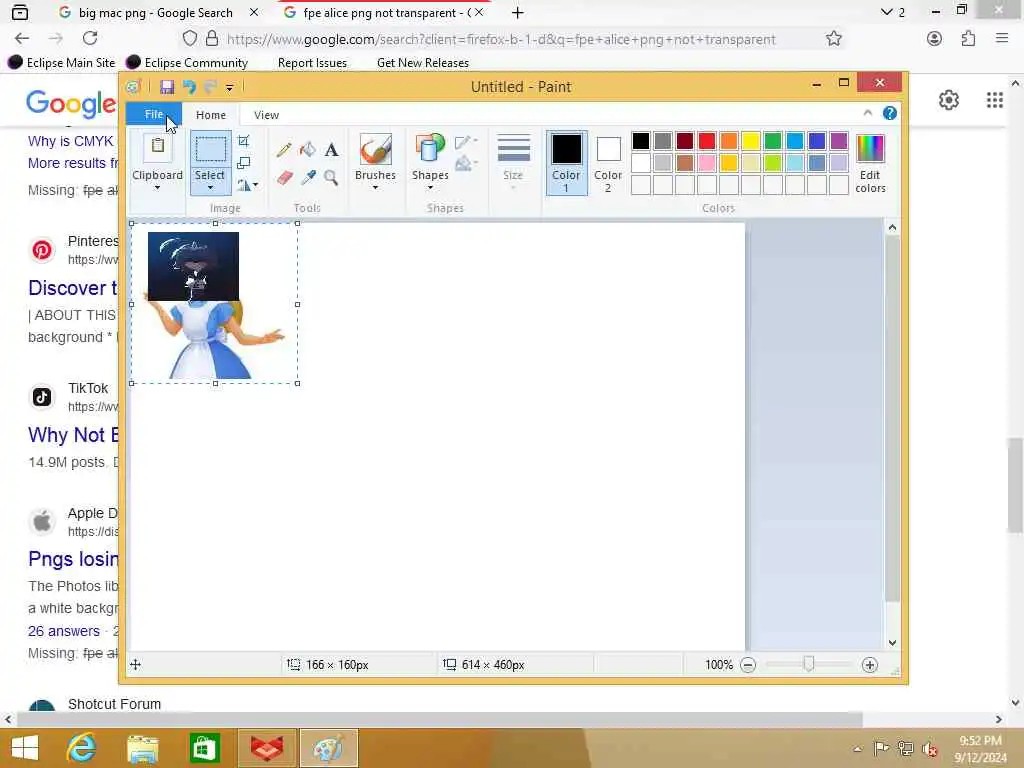
Task: Open Report Issues bookmark
Action: [312, 63]
